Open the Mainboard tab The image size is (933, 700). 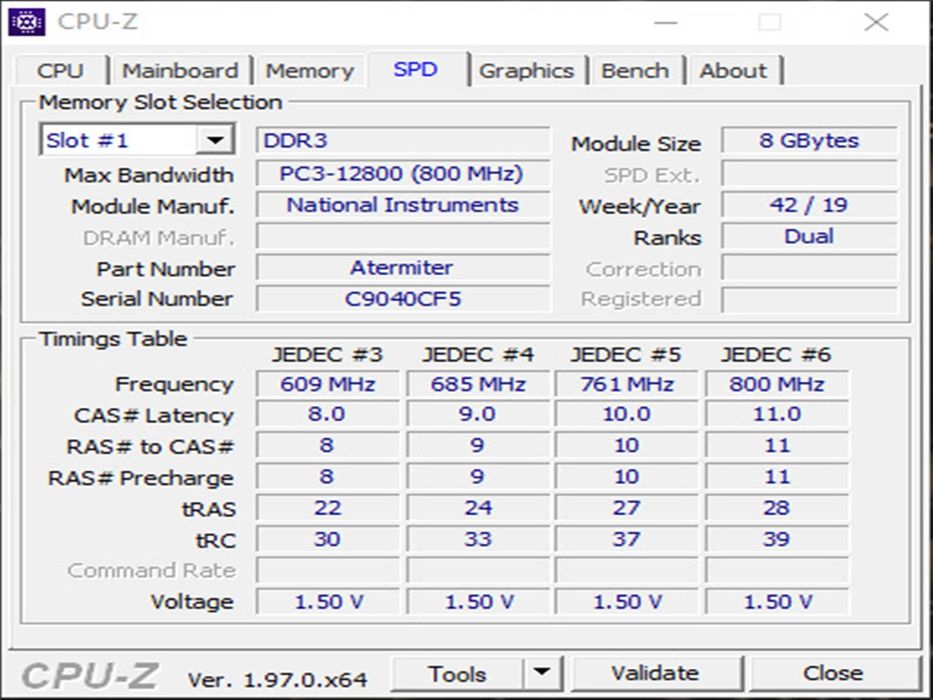pyautogui.click(x=180, y=71)
